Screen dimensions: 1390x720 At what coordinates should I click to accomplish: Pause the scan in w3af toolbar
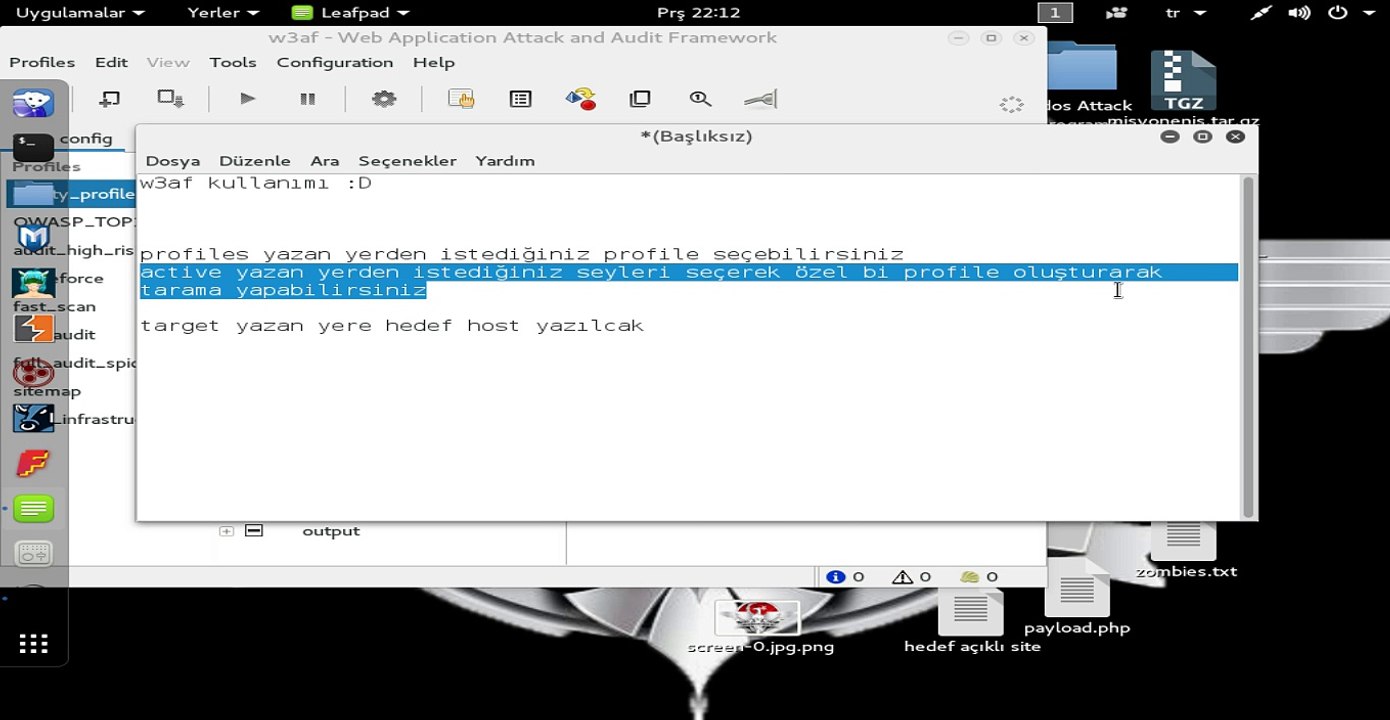click(x=308, y=99)
